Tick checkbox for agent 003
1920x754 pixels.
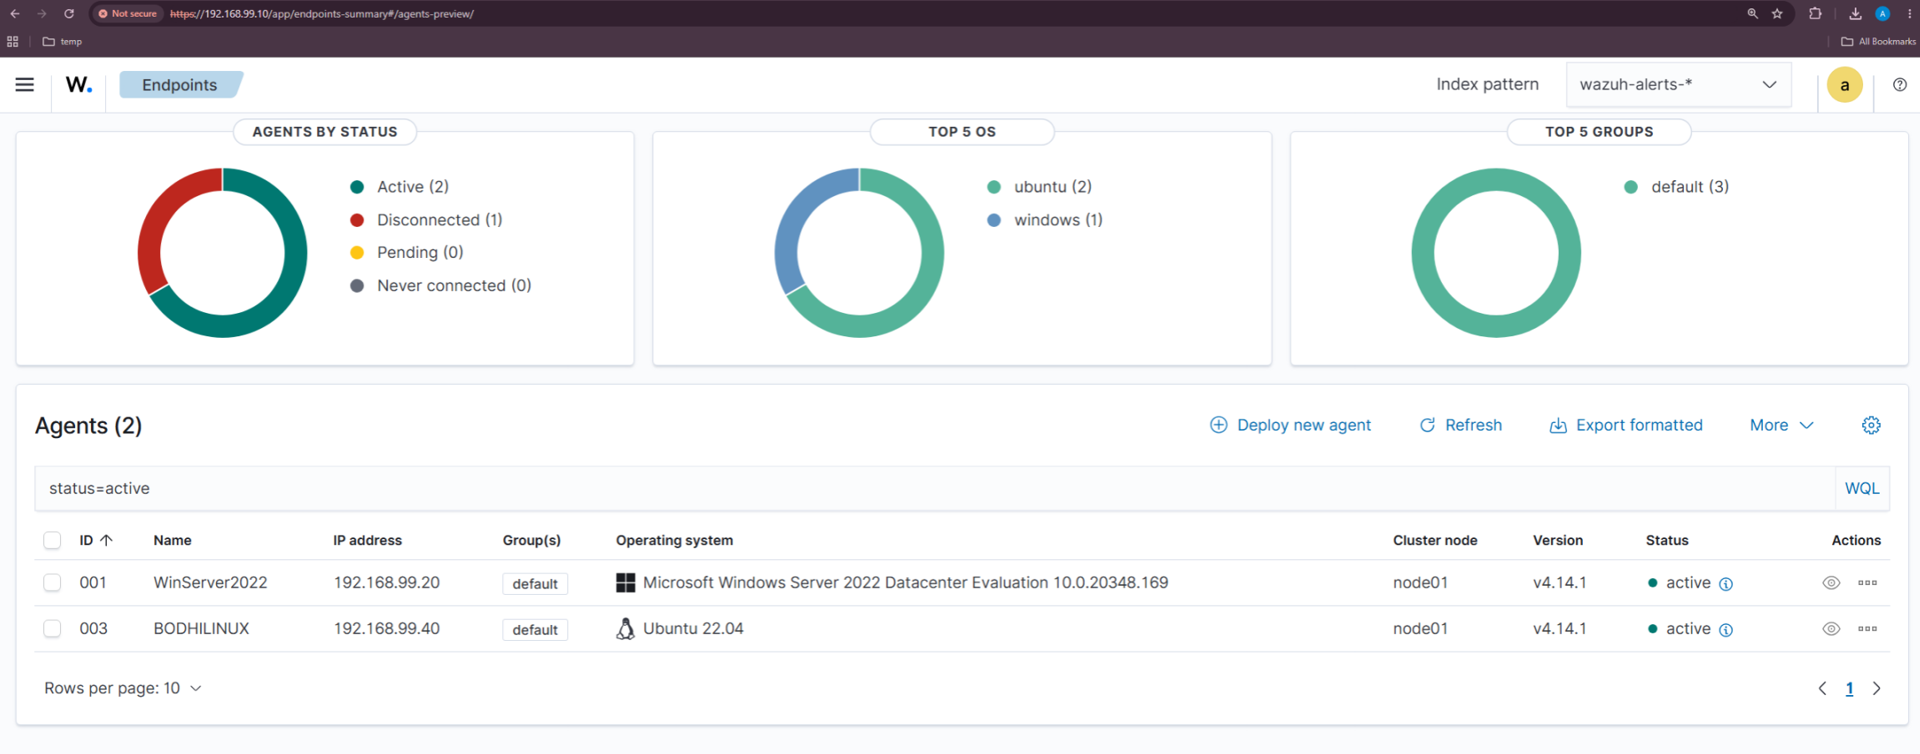pyautogui.click(x=53, y=629)
